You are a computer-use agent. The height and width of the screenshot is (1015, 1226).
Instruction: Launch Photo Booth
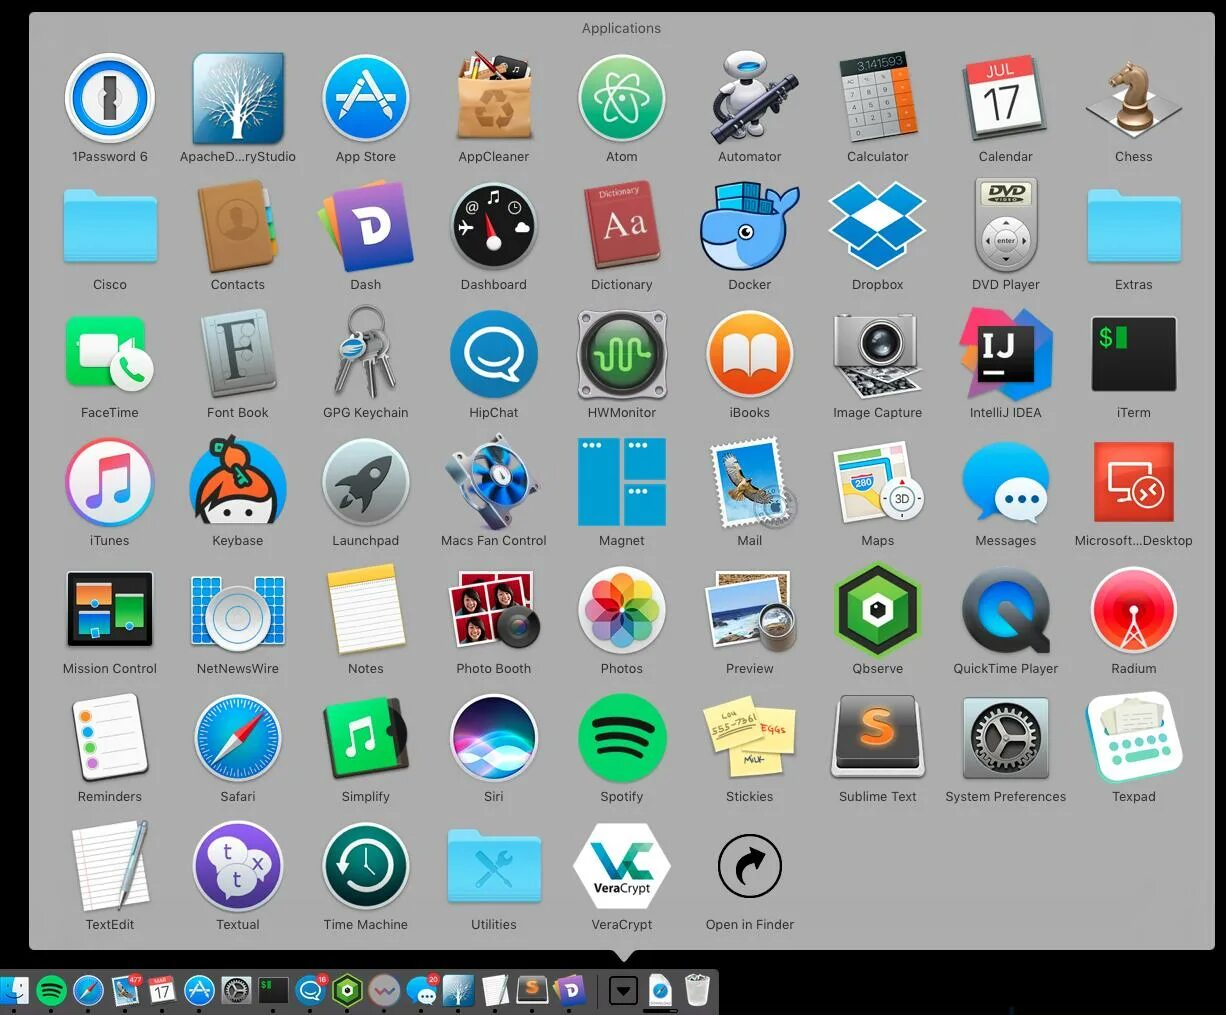pyautogui.click(x=494, y=611)
